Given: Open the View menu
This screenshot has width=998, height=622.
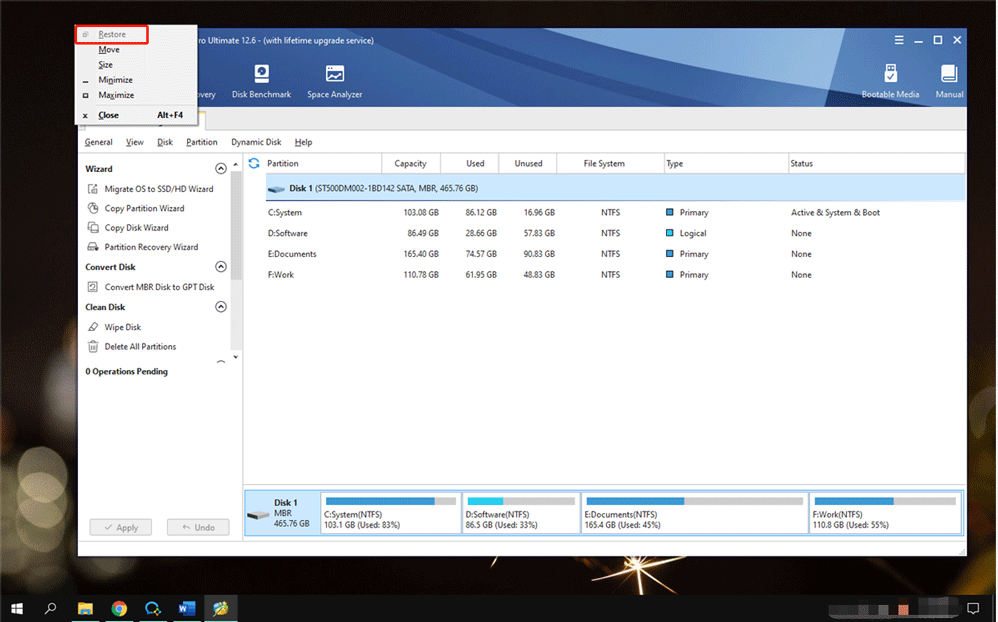Looking at the screenshot, I should point(134,142).
